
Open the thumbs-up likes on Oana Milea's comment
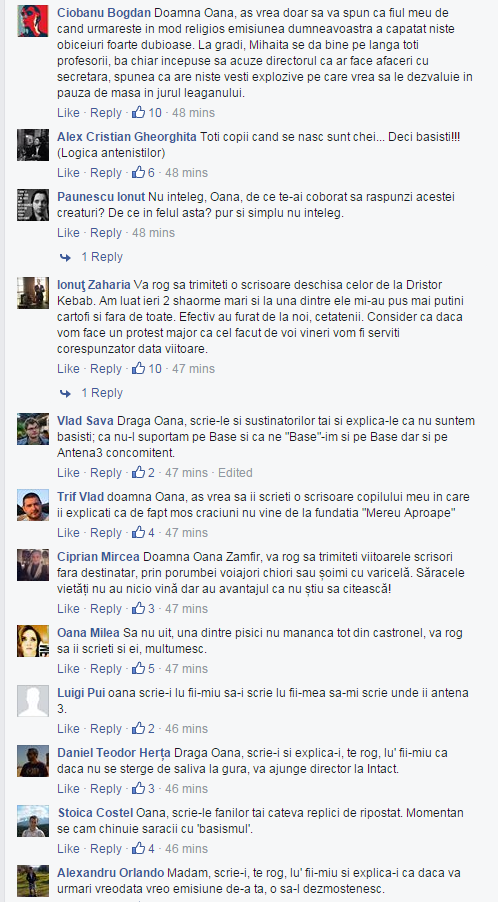(x=143, y=668)
